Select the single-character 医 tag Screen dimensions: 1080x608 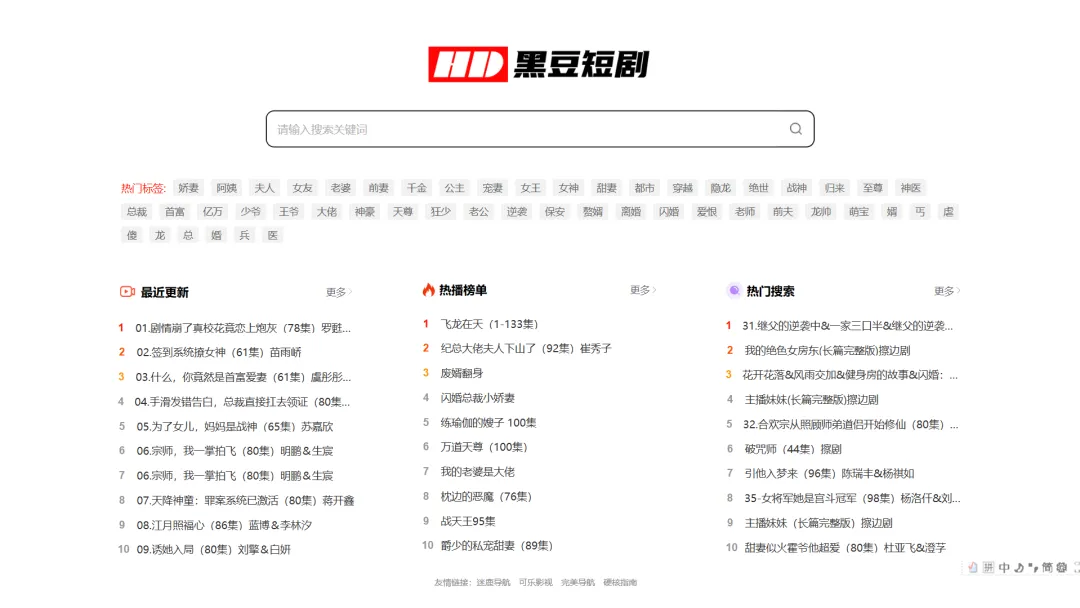tap(273, 235)
